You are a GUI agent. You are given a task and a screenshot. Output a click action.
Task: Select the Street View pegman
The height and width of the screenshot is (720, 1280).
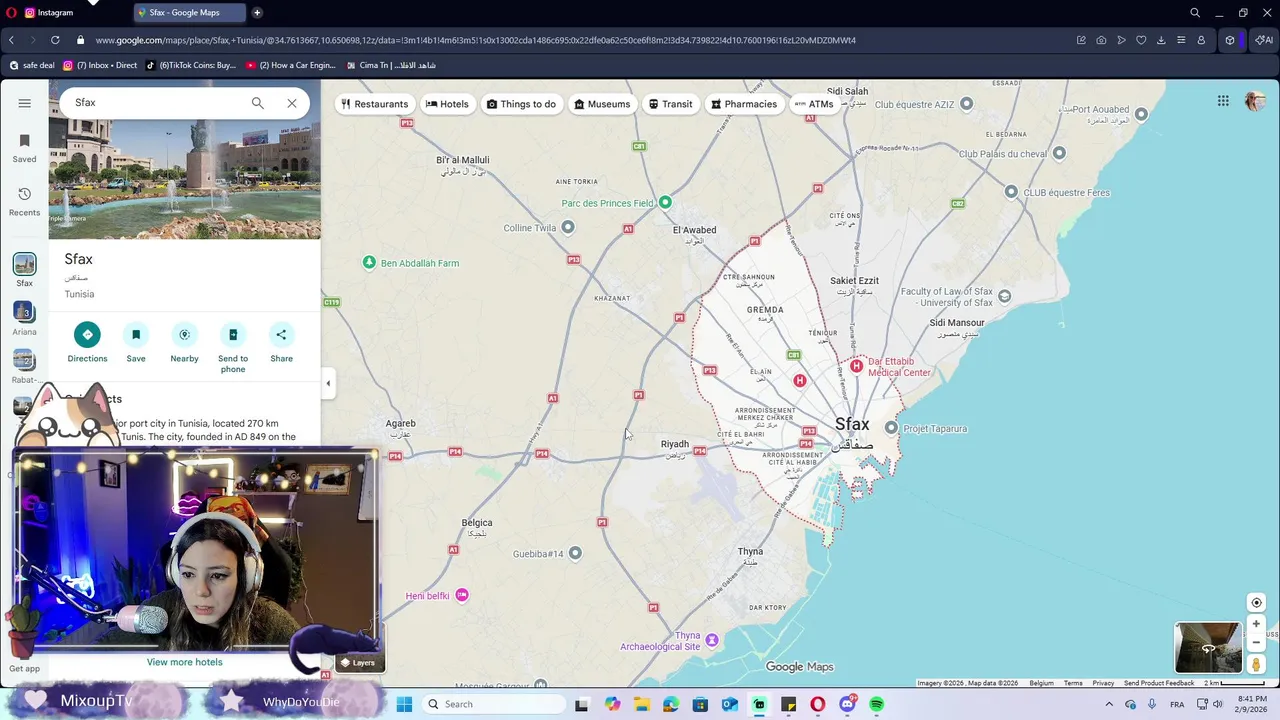pyautogui.click(x=1256, y=665)
